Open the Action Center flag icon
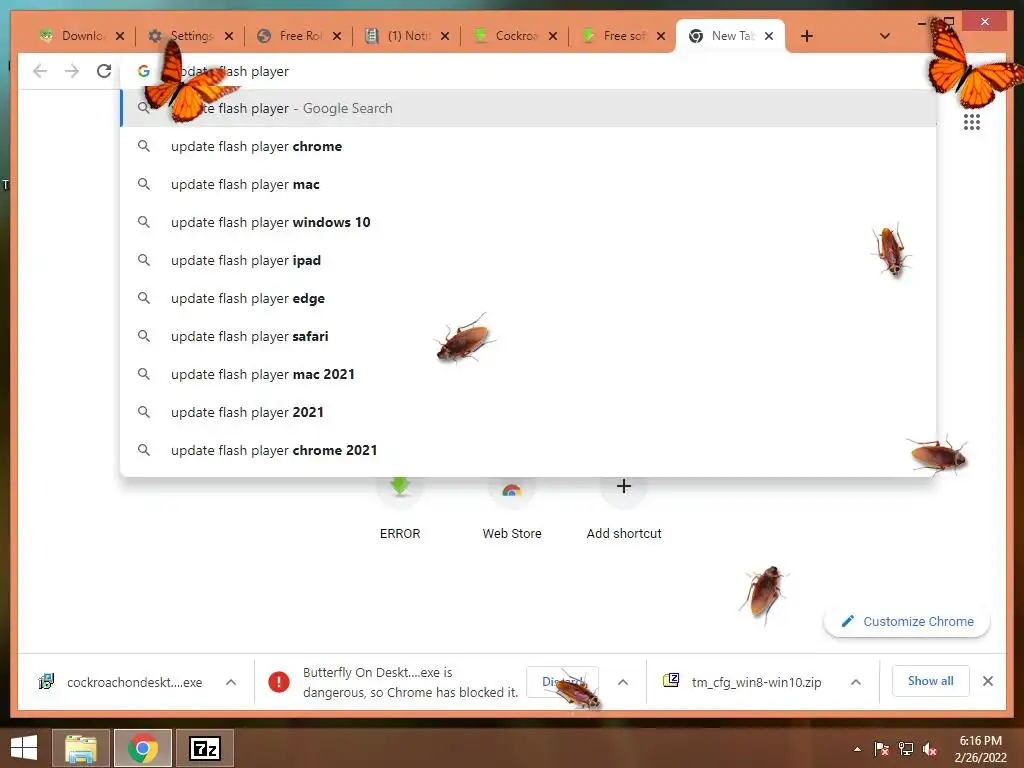The image size is (1024, 768). [882, 749]
